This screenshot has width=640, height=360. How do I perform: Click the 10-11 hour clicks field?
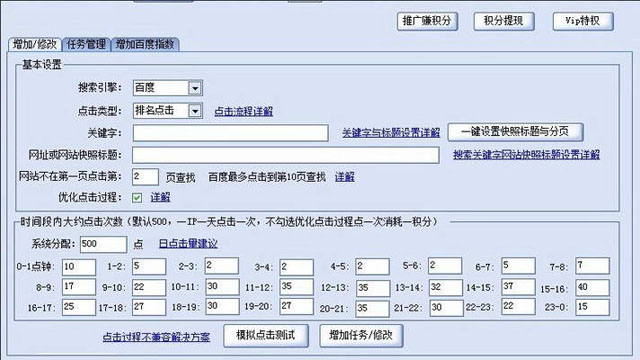coord(222,287)
